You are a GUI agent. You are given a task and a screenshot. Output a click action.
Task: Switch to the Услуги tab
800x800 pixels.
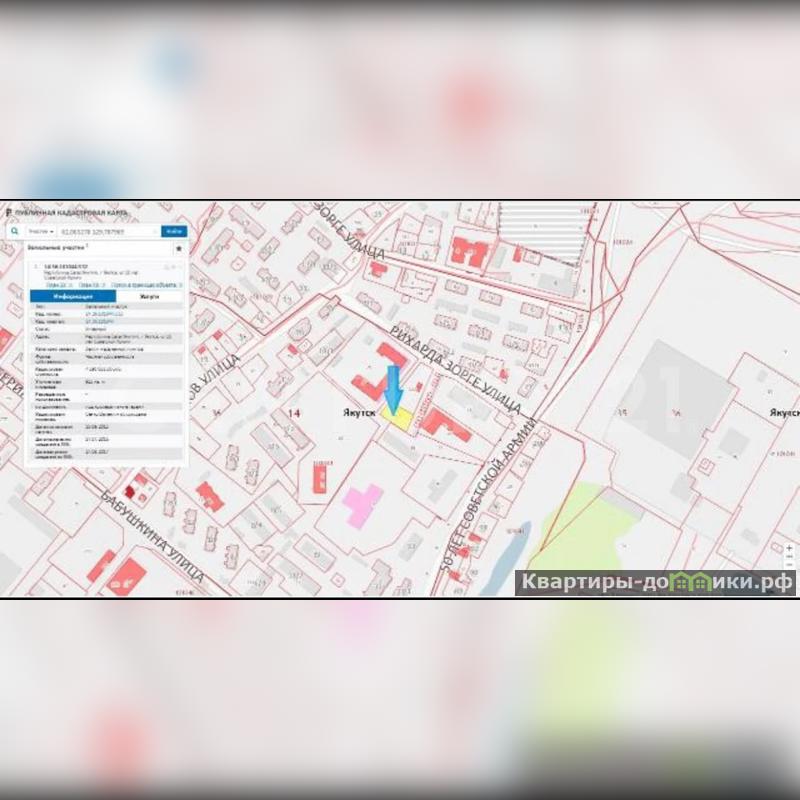coord(149,297)
